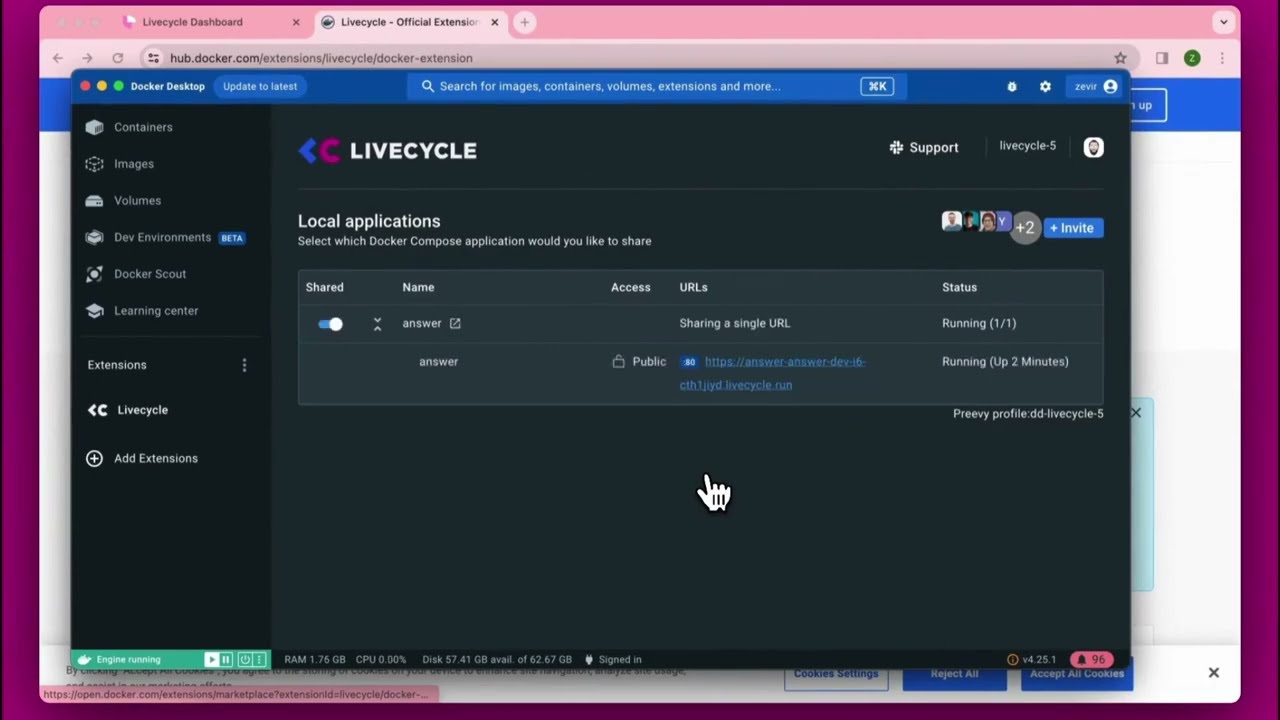Image resolution: width=1280 pixels, height=720 pixels.
Task: Select the Livecycle Official Extension tab
Action: 410,22
